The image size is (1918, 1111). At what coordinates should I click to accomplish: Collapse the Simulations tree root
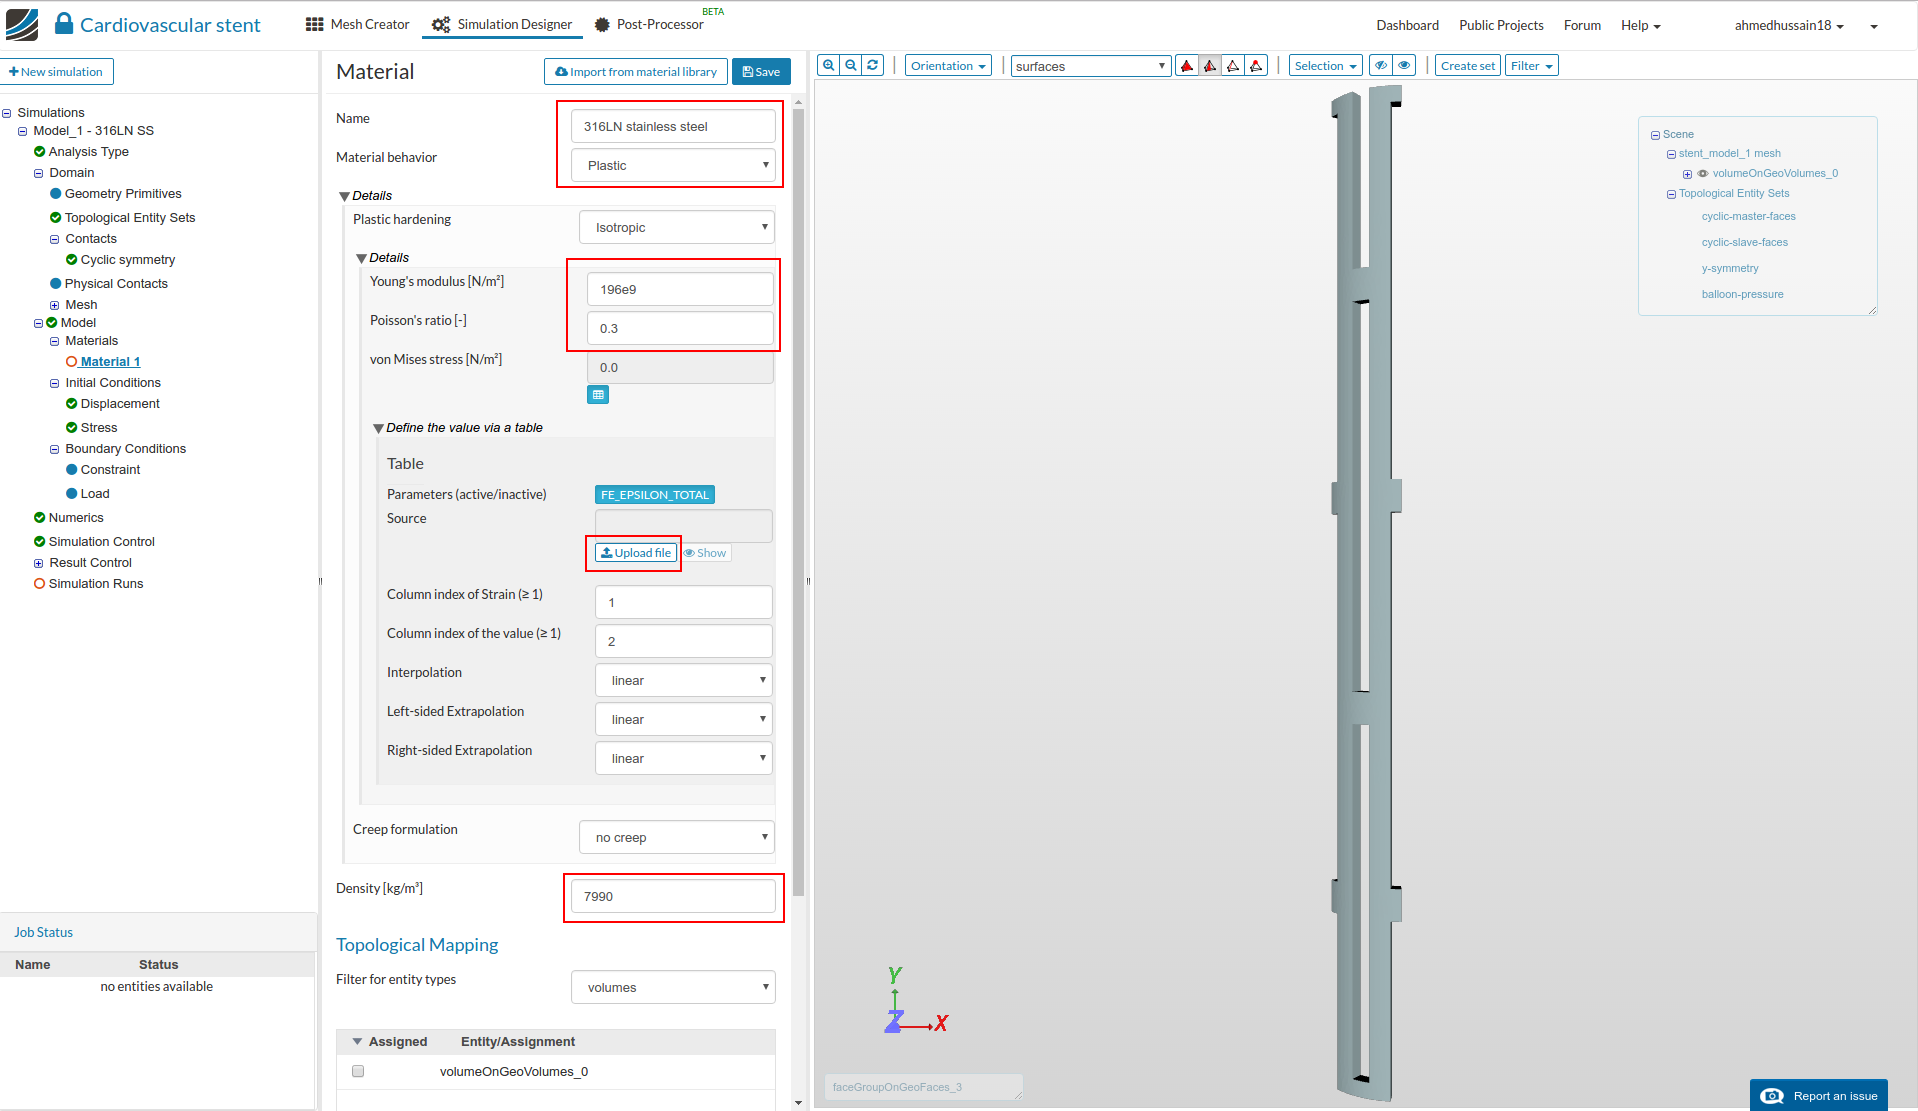(7, 114)
